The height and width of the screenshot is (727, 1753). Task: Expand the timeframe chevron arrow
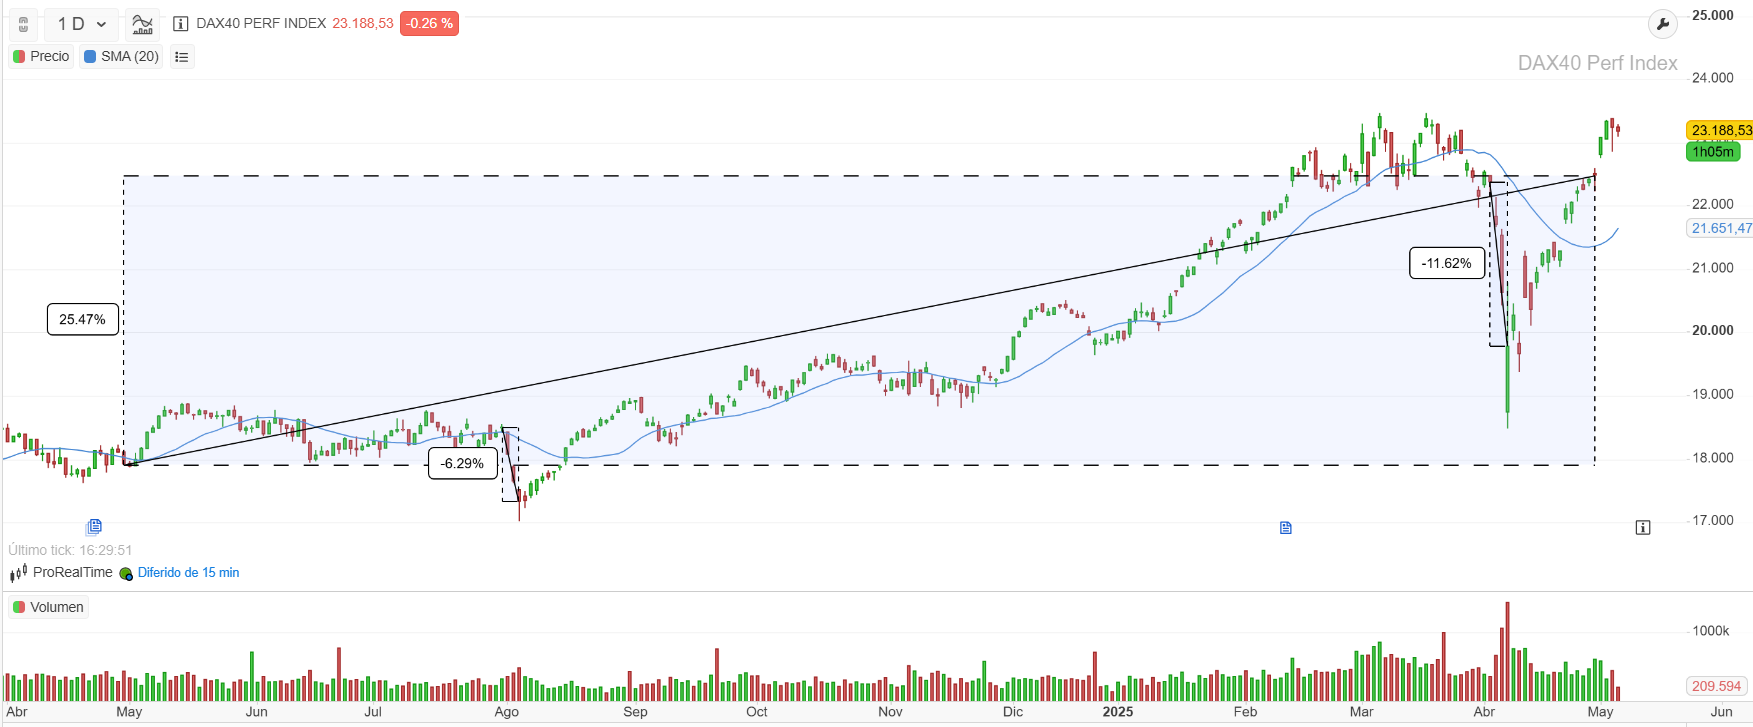pos(100,24)
